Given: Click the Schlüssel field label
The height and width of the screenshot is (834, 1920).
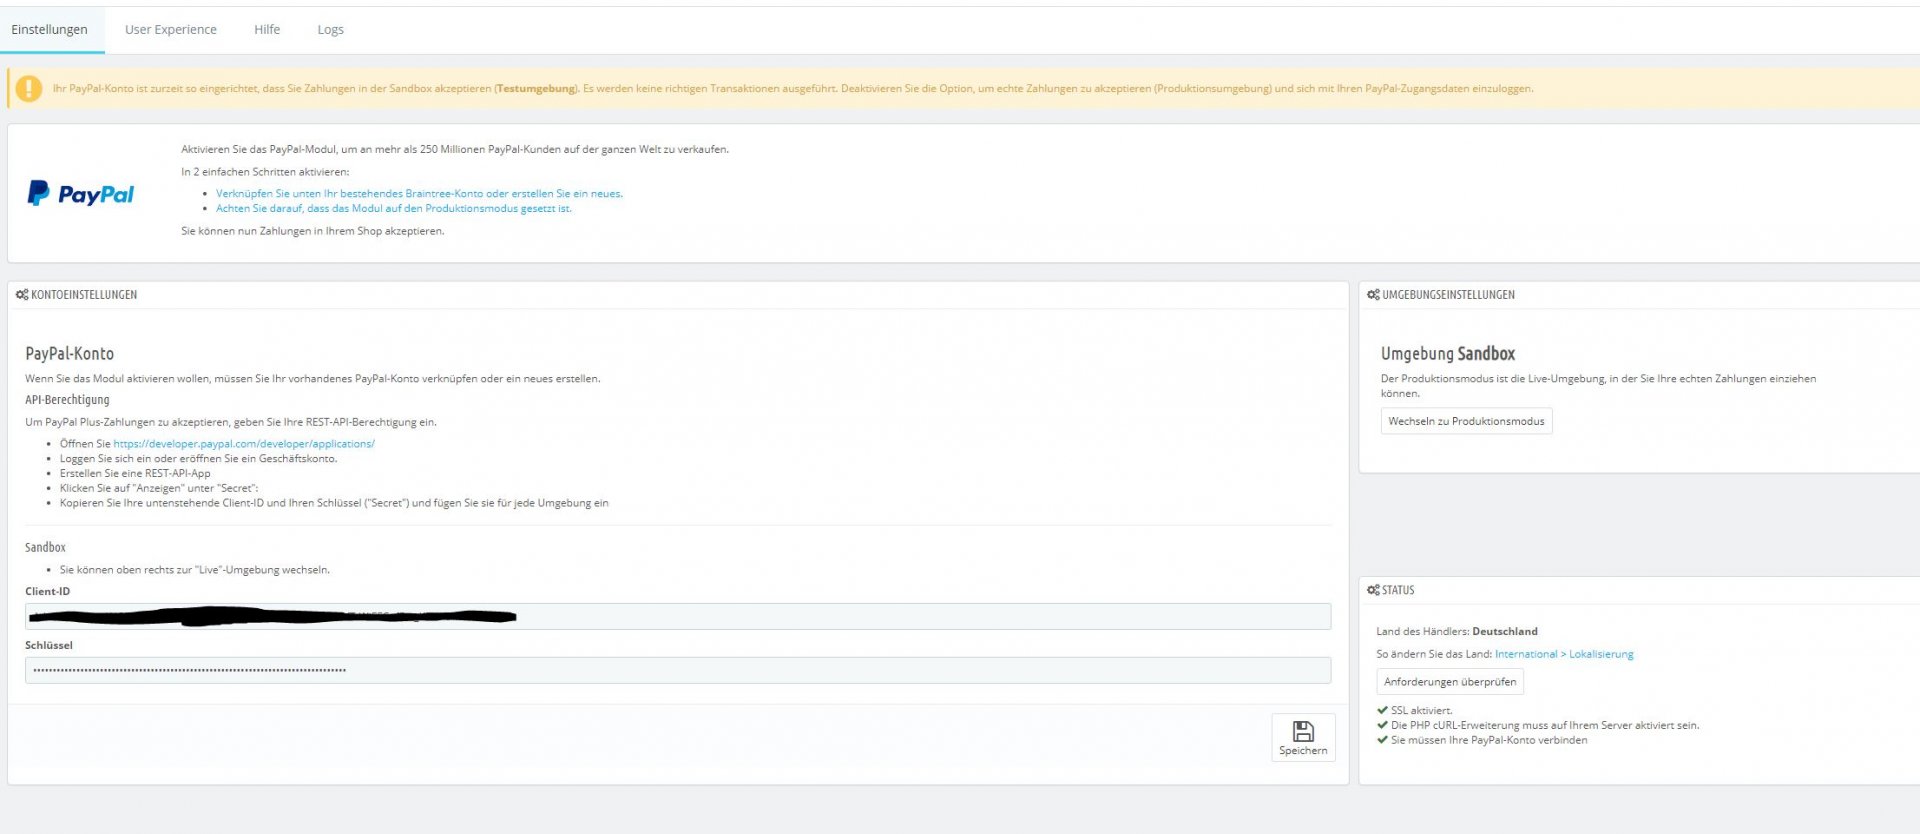Looking at the screenshot, I should coord(49,646).
